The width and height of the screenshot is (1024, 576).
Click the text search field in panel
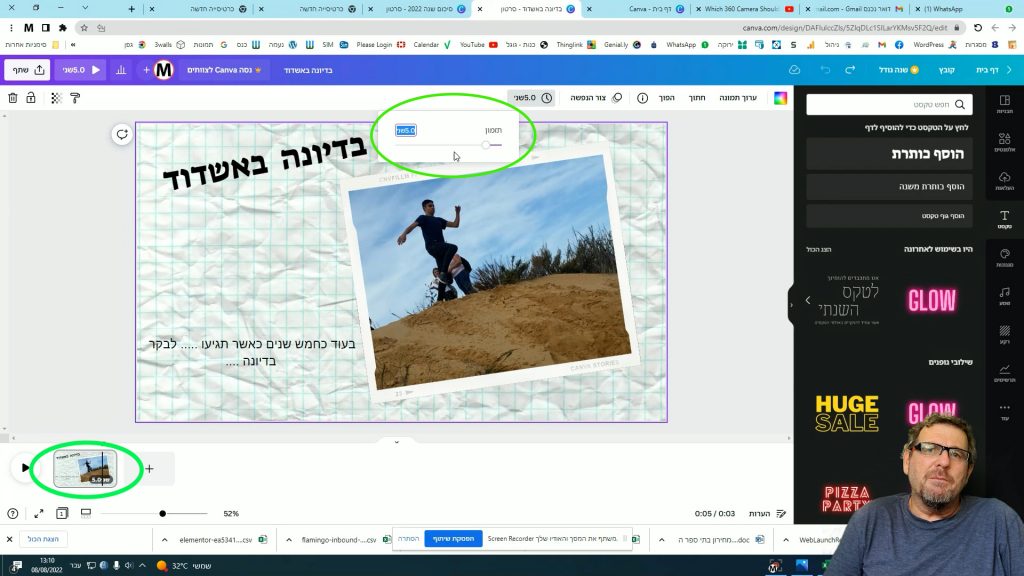pos(889,104)
